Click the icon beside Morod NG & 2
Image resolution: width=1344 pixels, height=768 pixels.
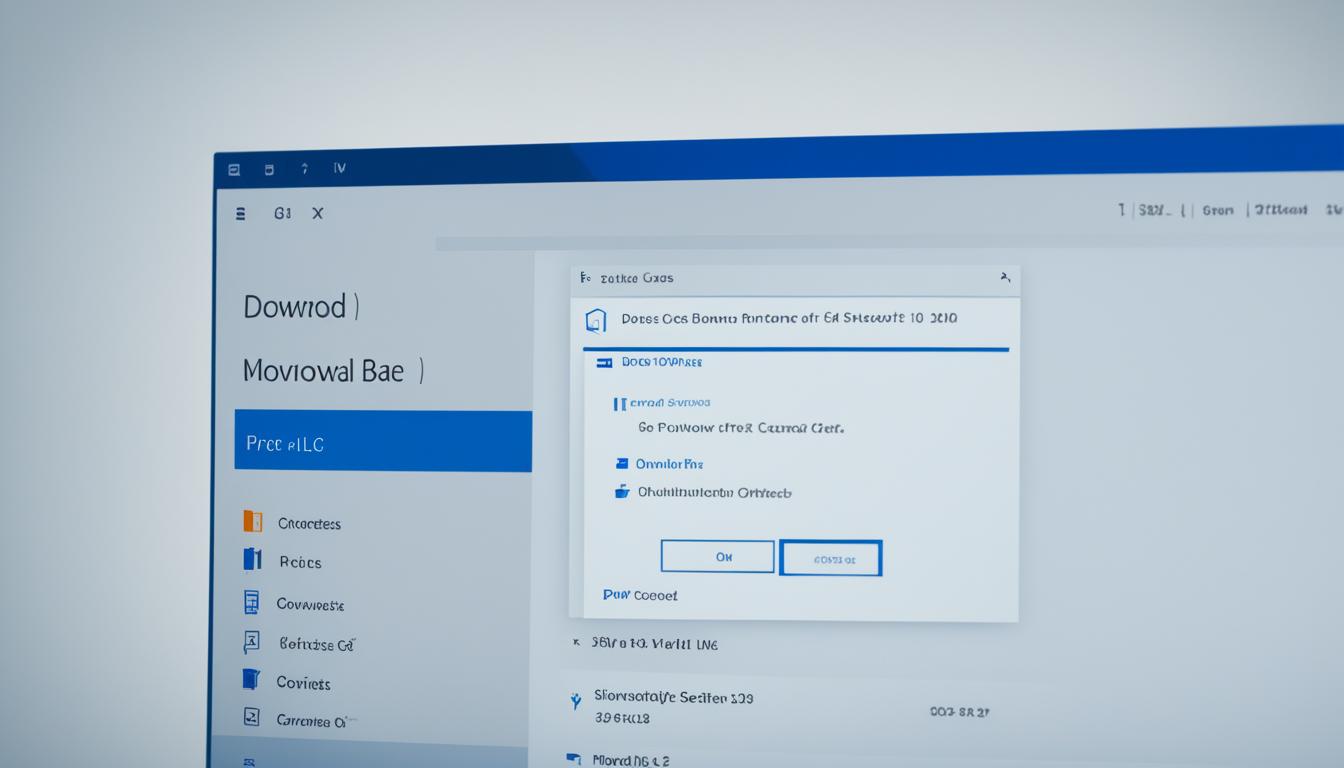point(574,759)
